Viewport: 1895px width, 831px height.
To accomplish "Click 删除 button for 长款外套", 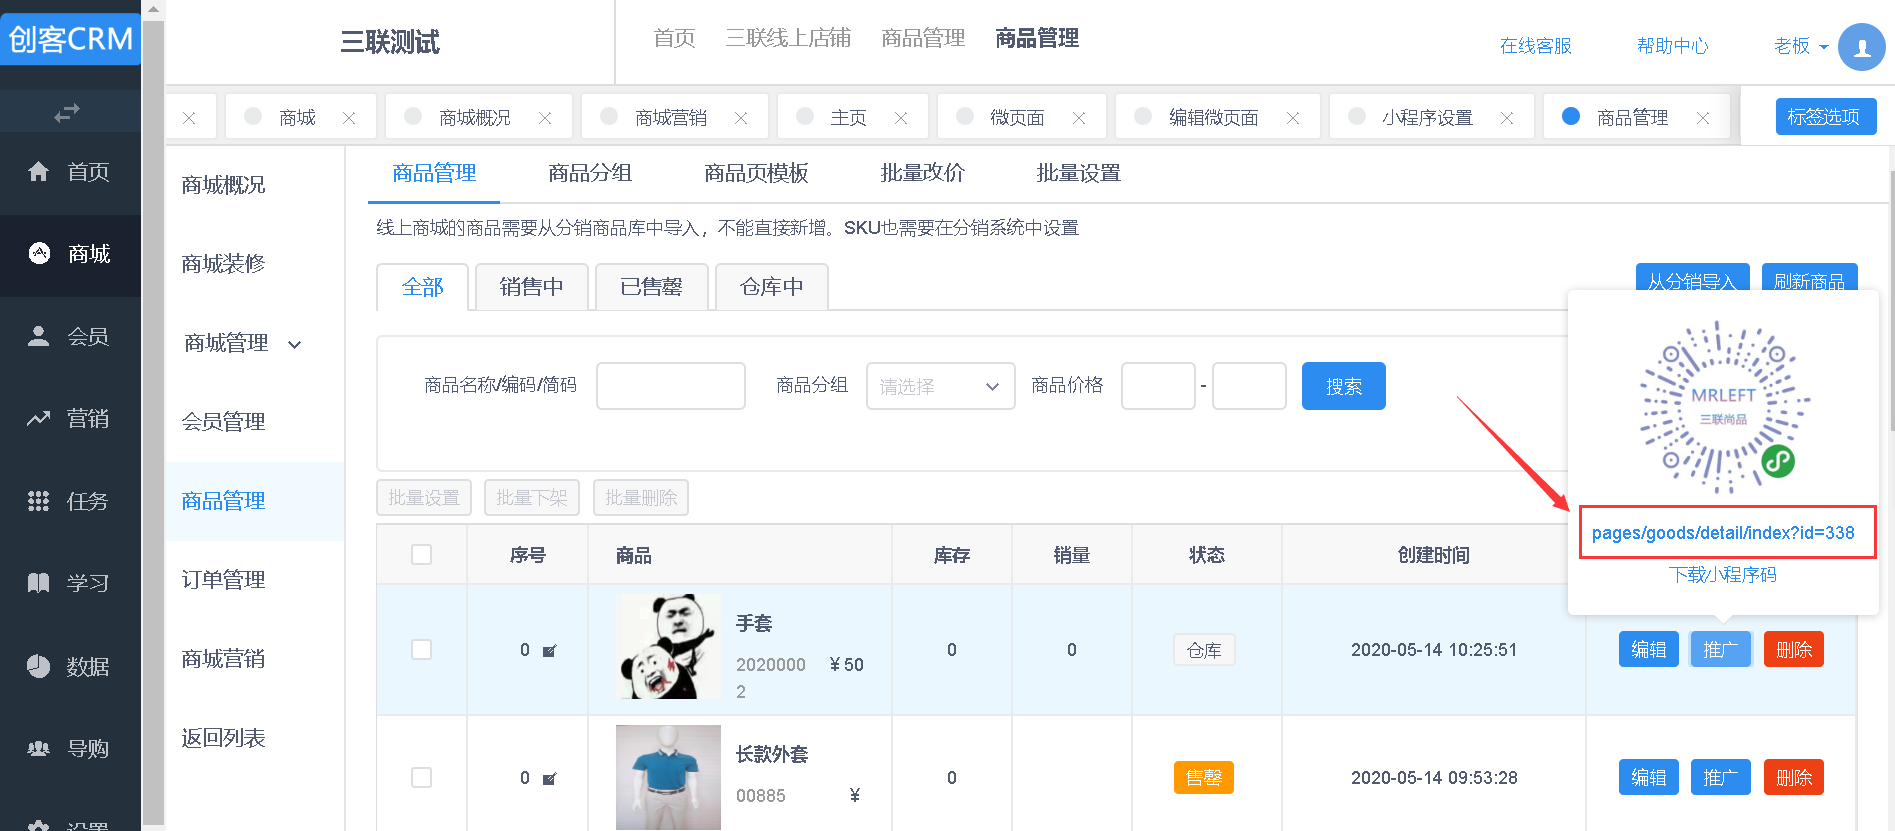I will pyautogui.click(x=1793, y=777).
